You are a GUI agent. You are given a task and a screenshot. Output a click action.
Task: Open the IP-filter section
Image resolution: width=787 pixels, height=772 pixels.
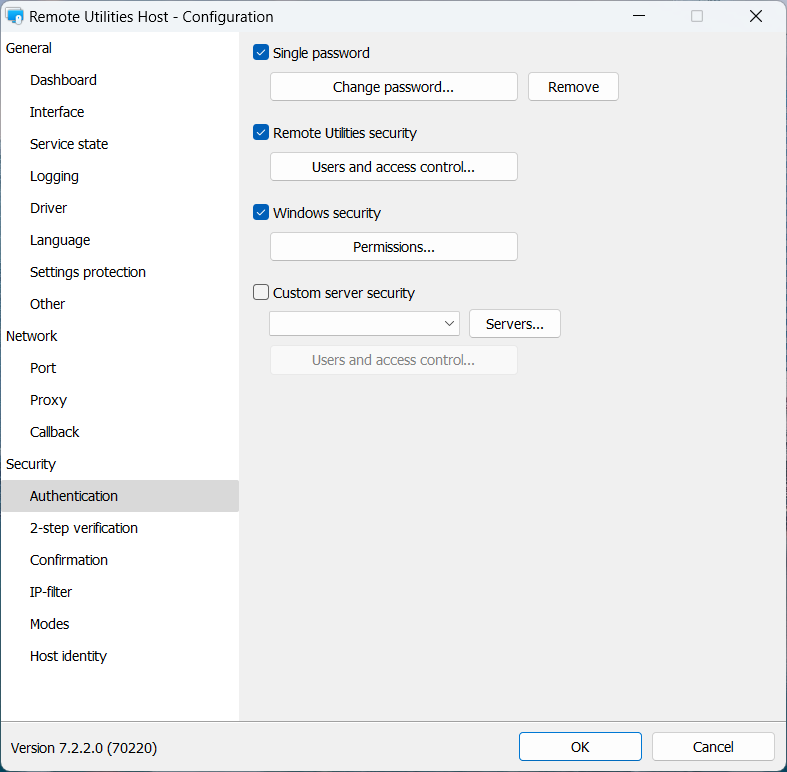pos(51,592)
